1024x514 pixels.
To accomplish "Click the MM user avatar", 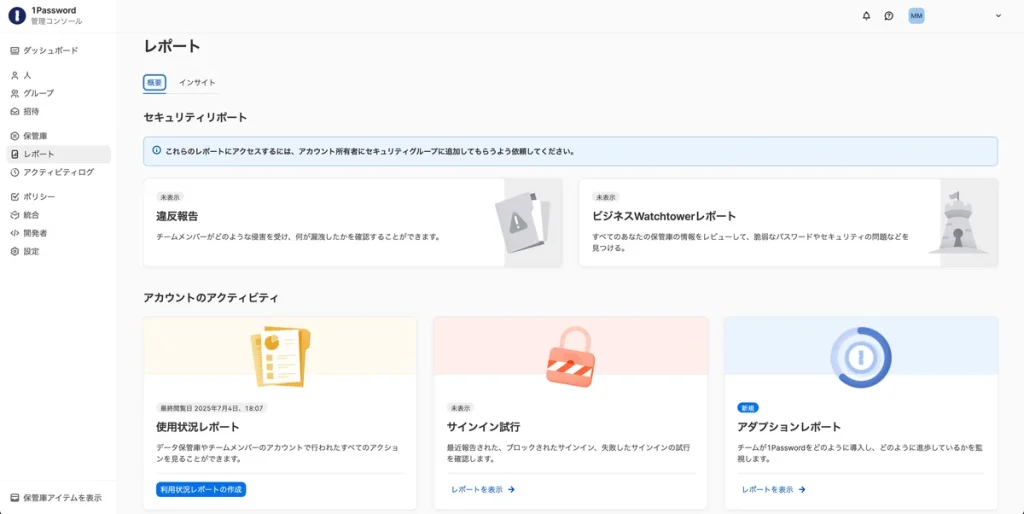I will [x=916, y=16].
